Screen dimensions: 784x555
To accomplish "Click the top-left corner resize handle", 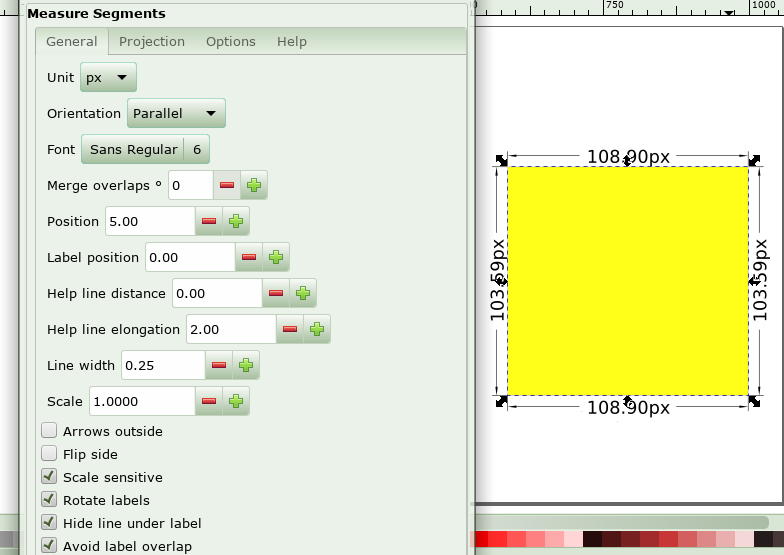I will tap(502, 160).
